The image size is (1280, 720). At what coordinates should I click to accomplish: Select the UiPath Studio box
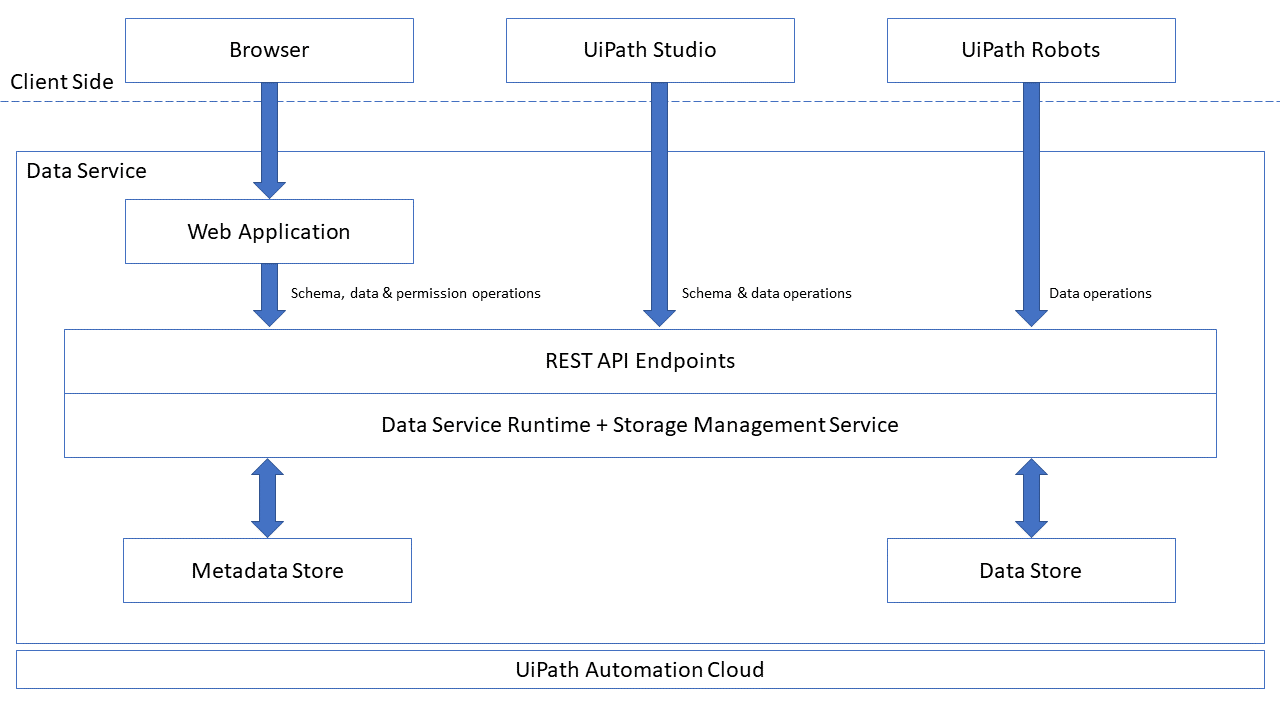pos(650,50)
